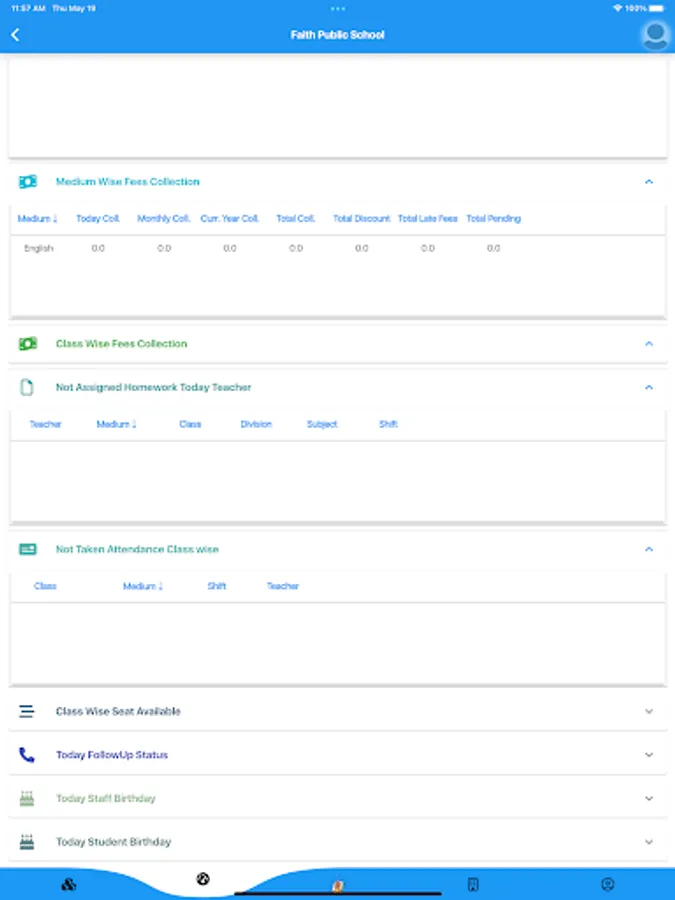675x900 pixels.
Task: Click the Not Taken Attendance card icon
Action: tap(28, 549)
